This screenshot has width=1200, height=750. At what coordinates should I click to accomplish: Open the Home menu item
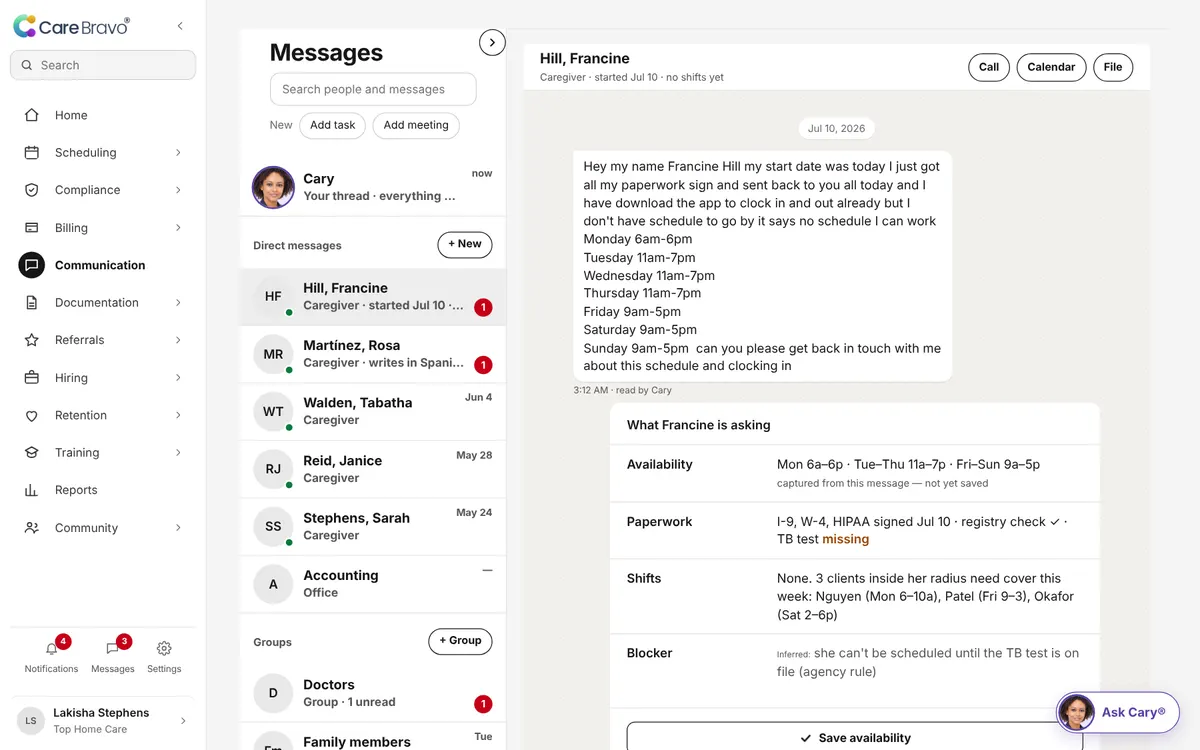tap(103, 115)
